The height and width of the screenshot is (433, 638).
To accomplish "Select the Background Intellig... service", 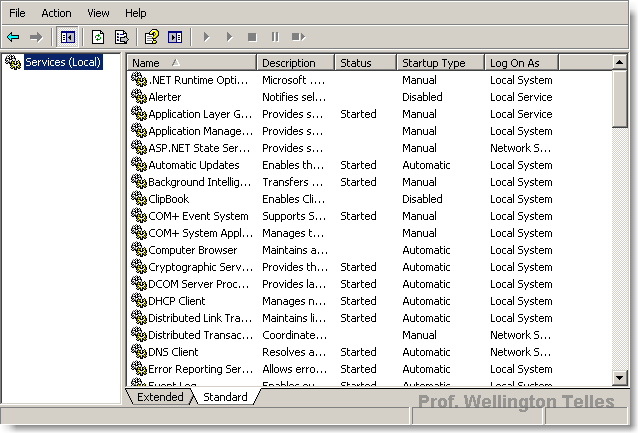I will pos(200,182).
